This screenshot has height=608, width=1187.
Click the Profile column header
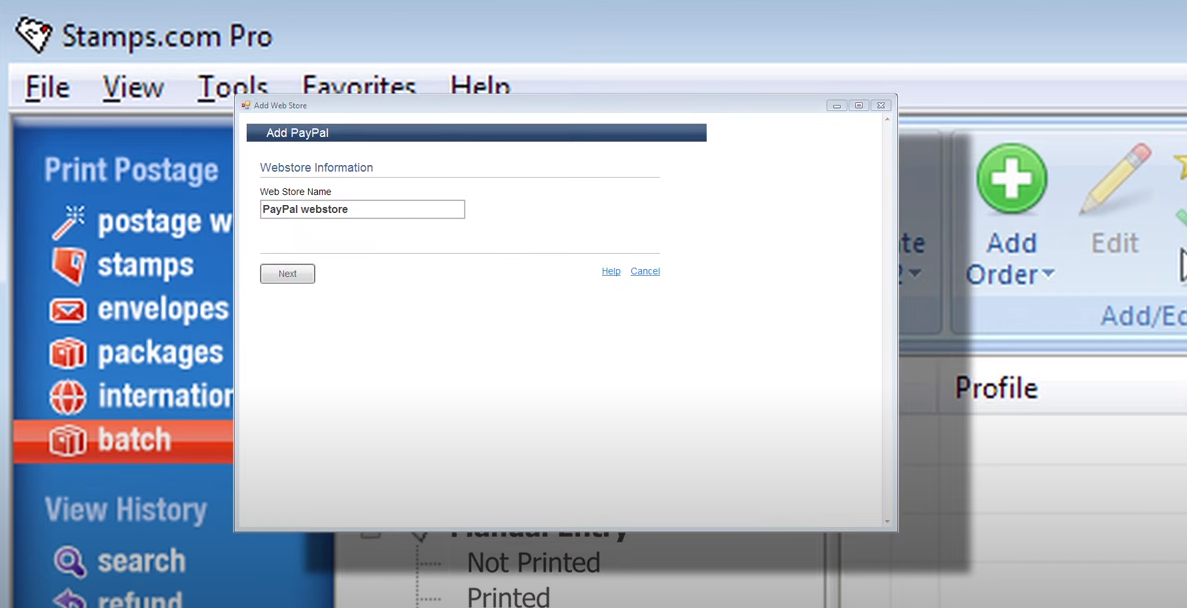pos(996,388)
